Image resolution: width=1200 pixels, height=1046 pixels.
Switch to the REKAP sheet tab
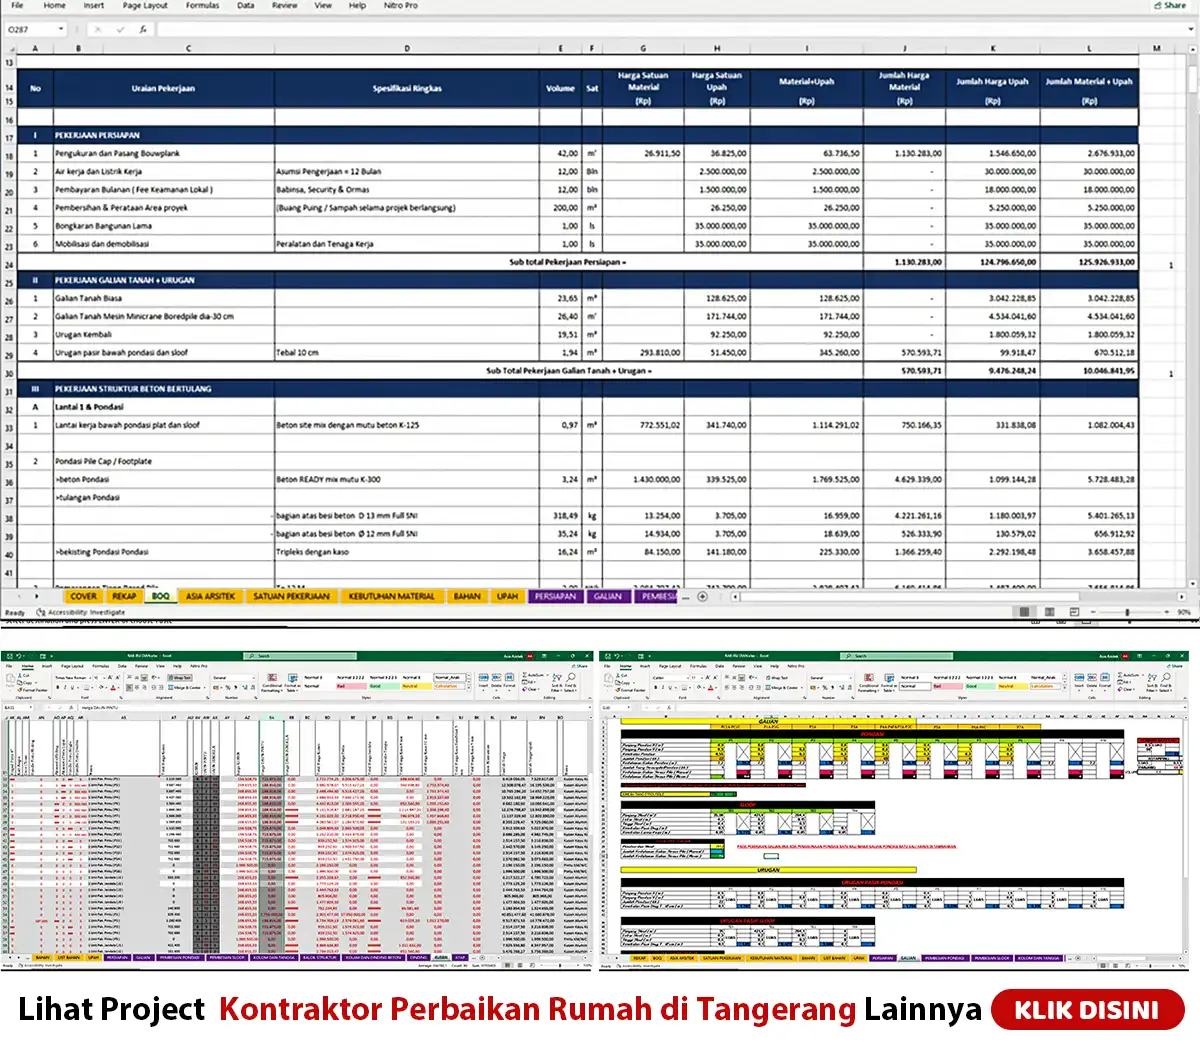124,597
